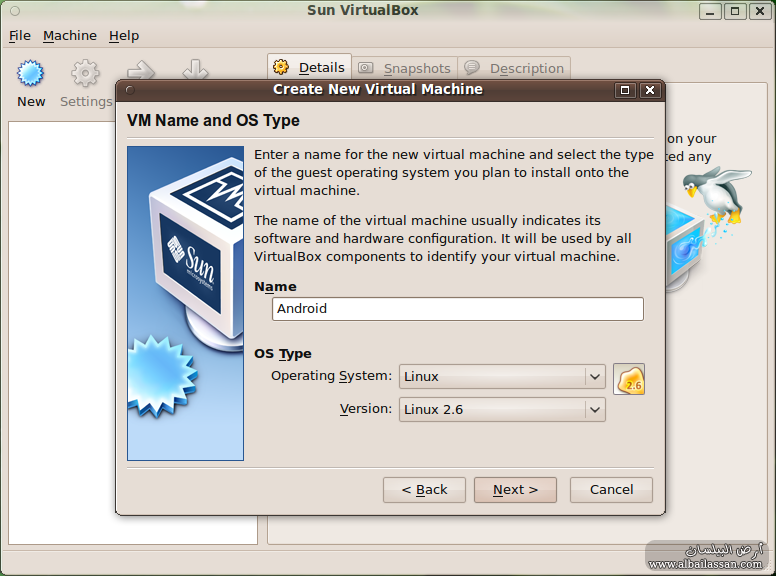Click the Sun VirtualBox window menu circle
The height and width of the screenshot is (576, 776).
tap(15, 10)
